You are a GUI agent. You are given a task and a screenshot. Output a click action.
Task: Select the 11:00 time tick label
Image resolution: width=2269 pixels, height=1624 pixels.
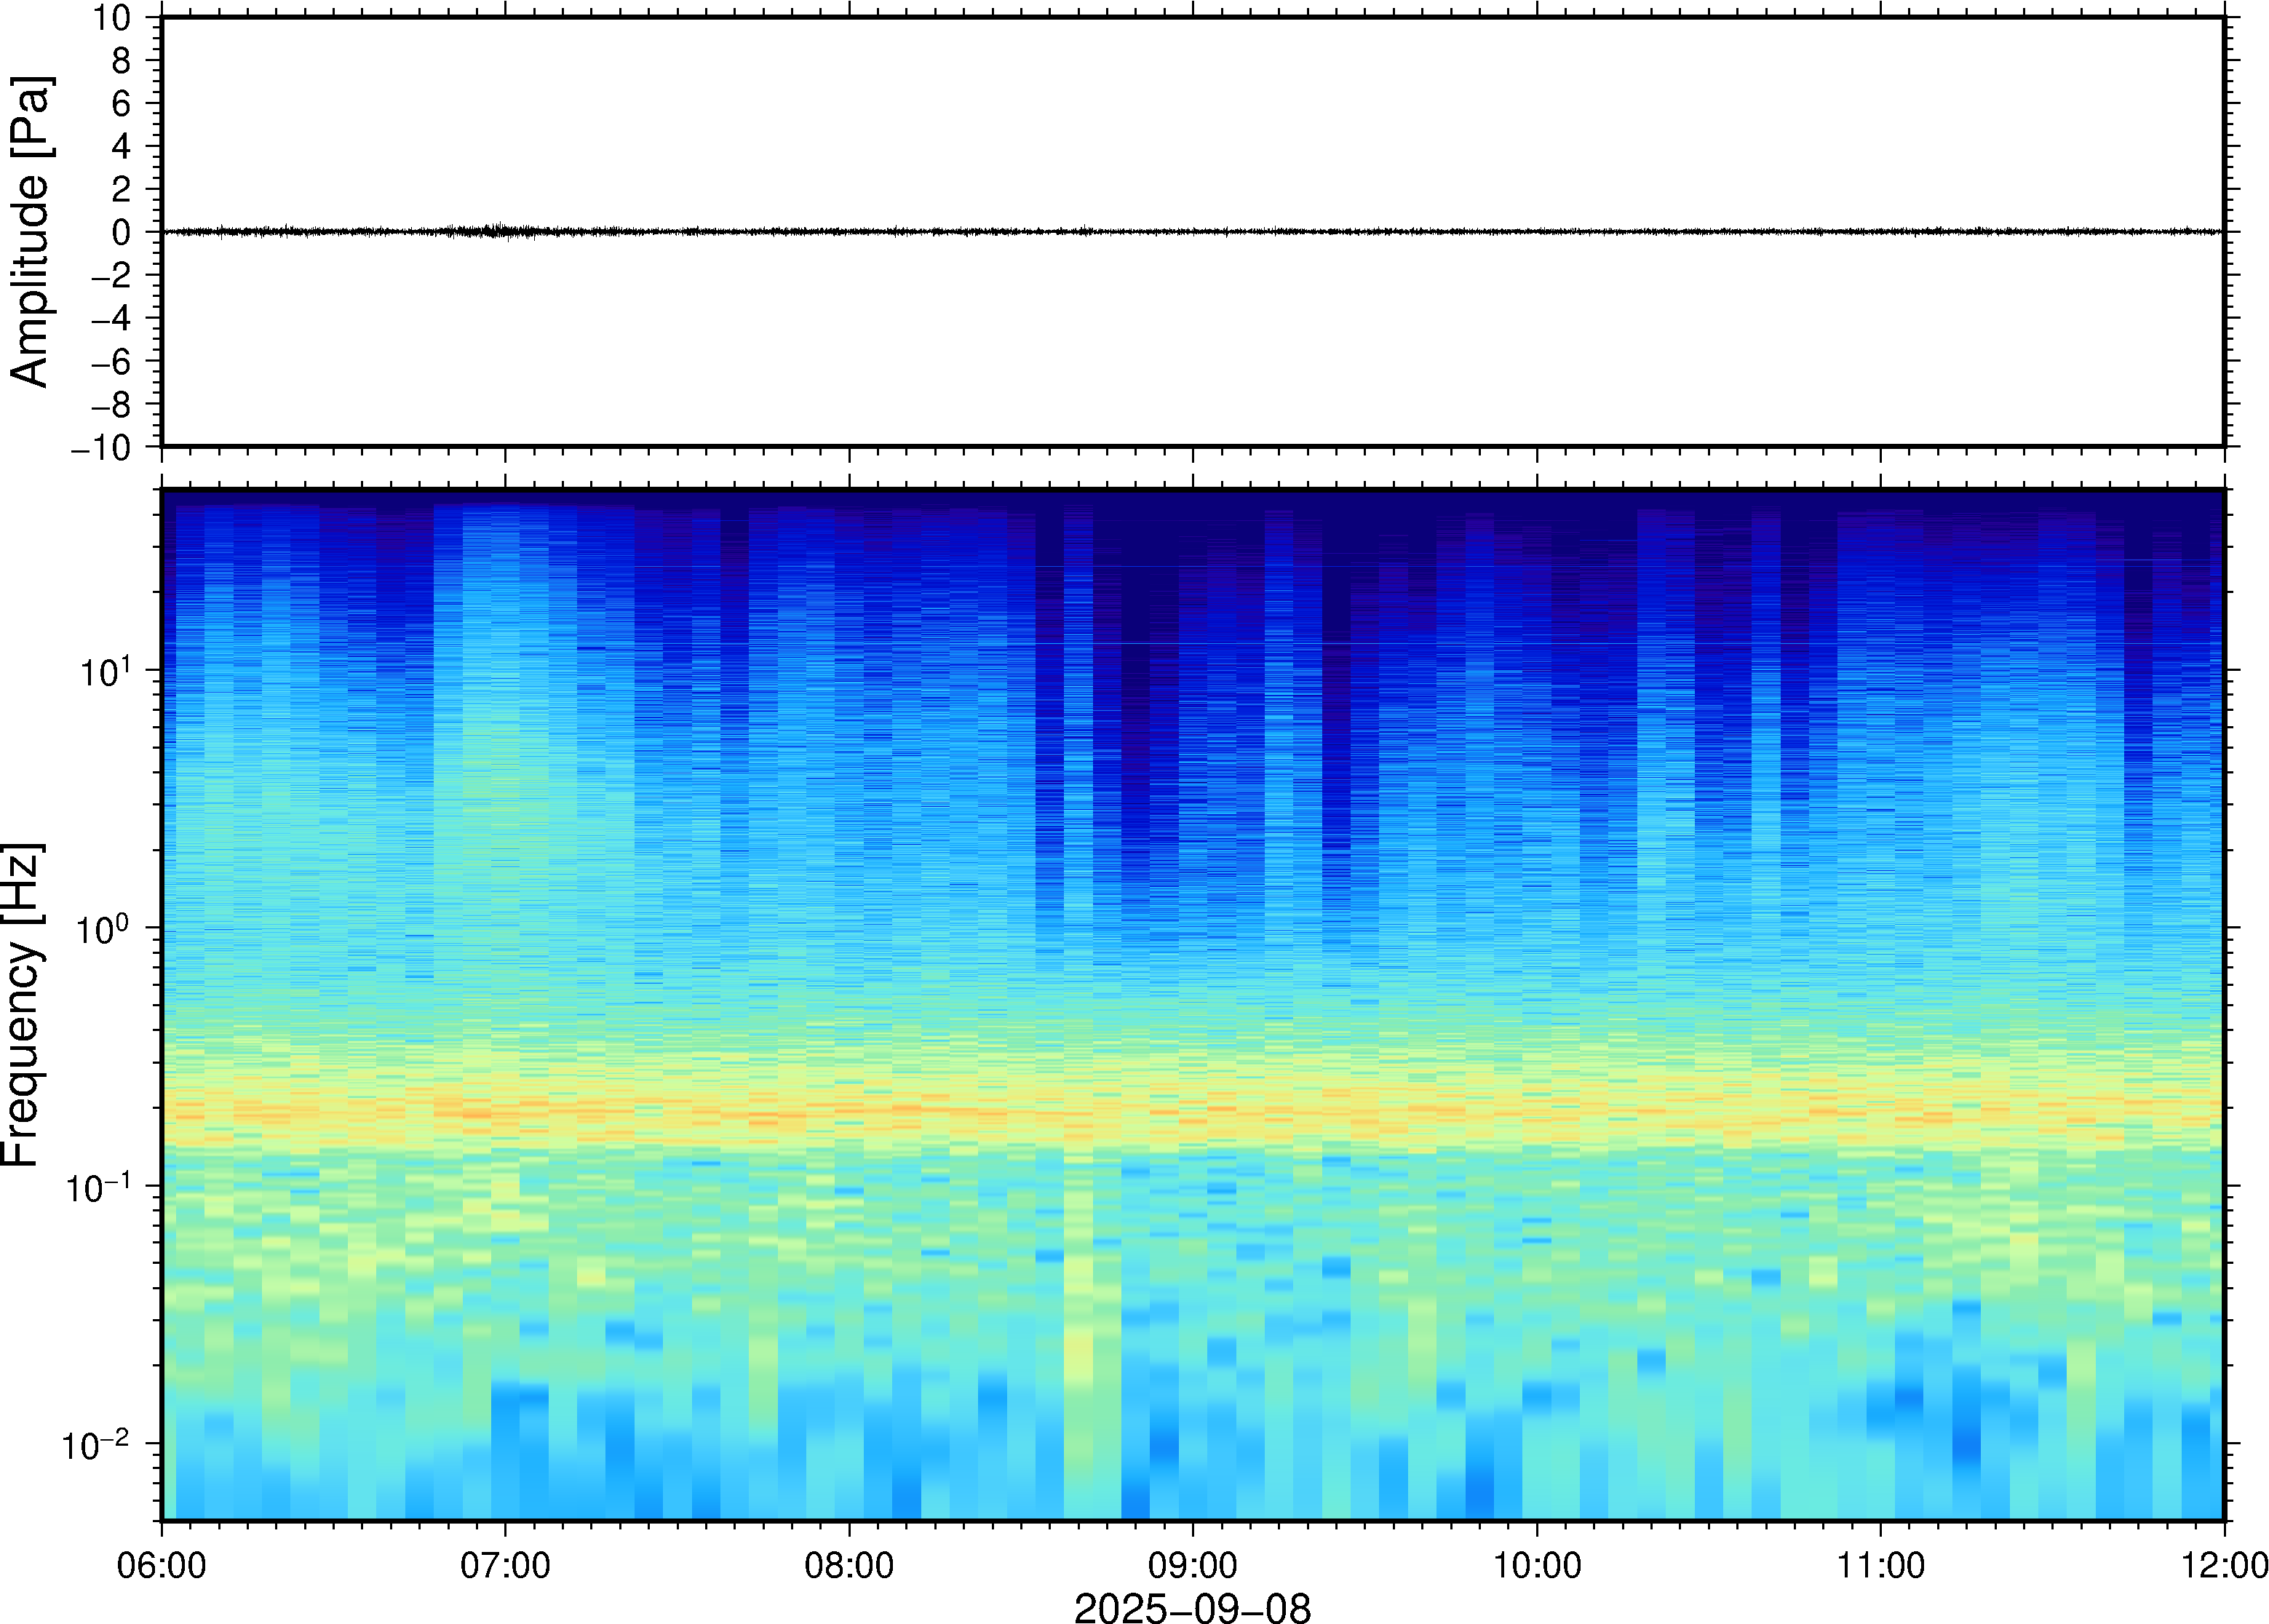1880,1565
